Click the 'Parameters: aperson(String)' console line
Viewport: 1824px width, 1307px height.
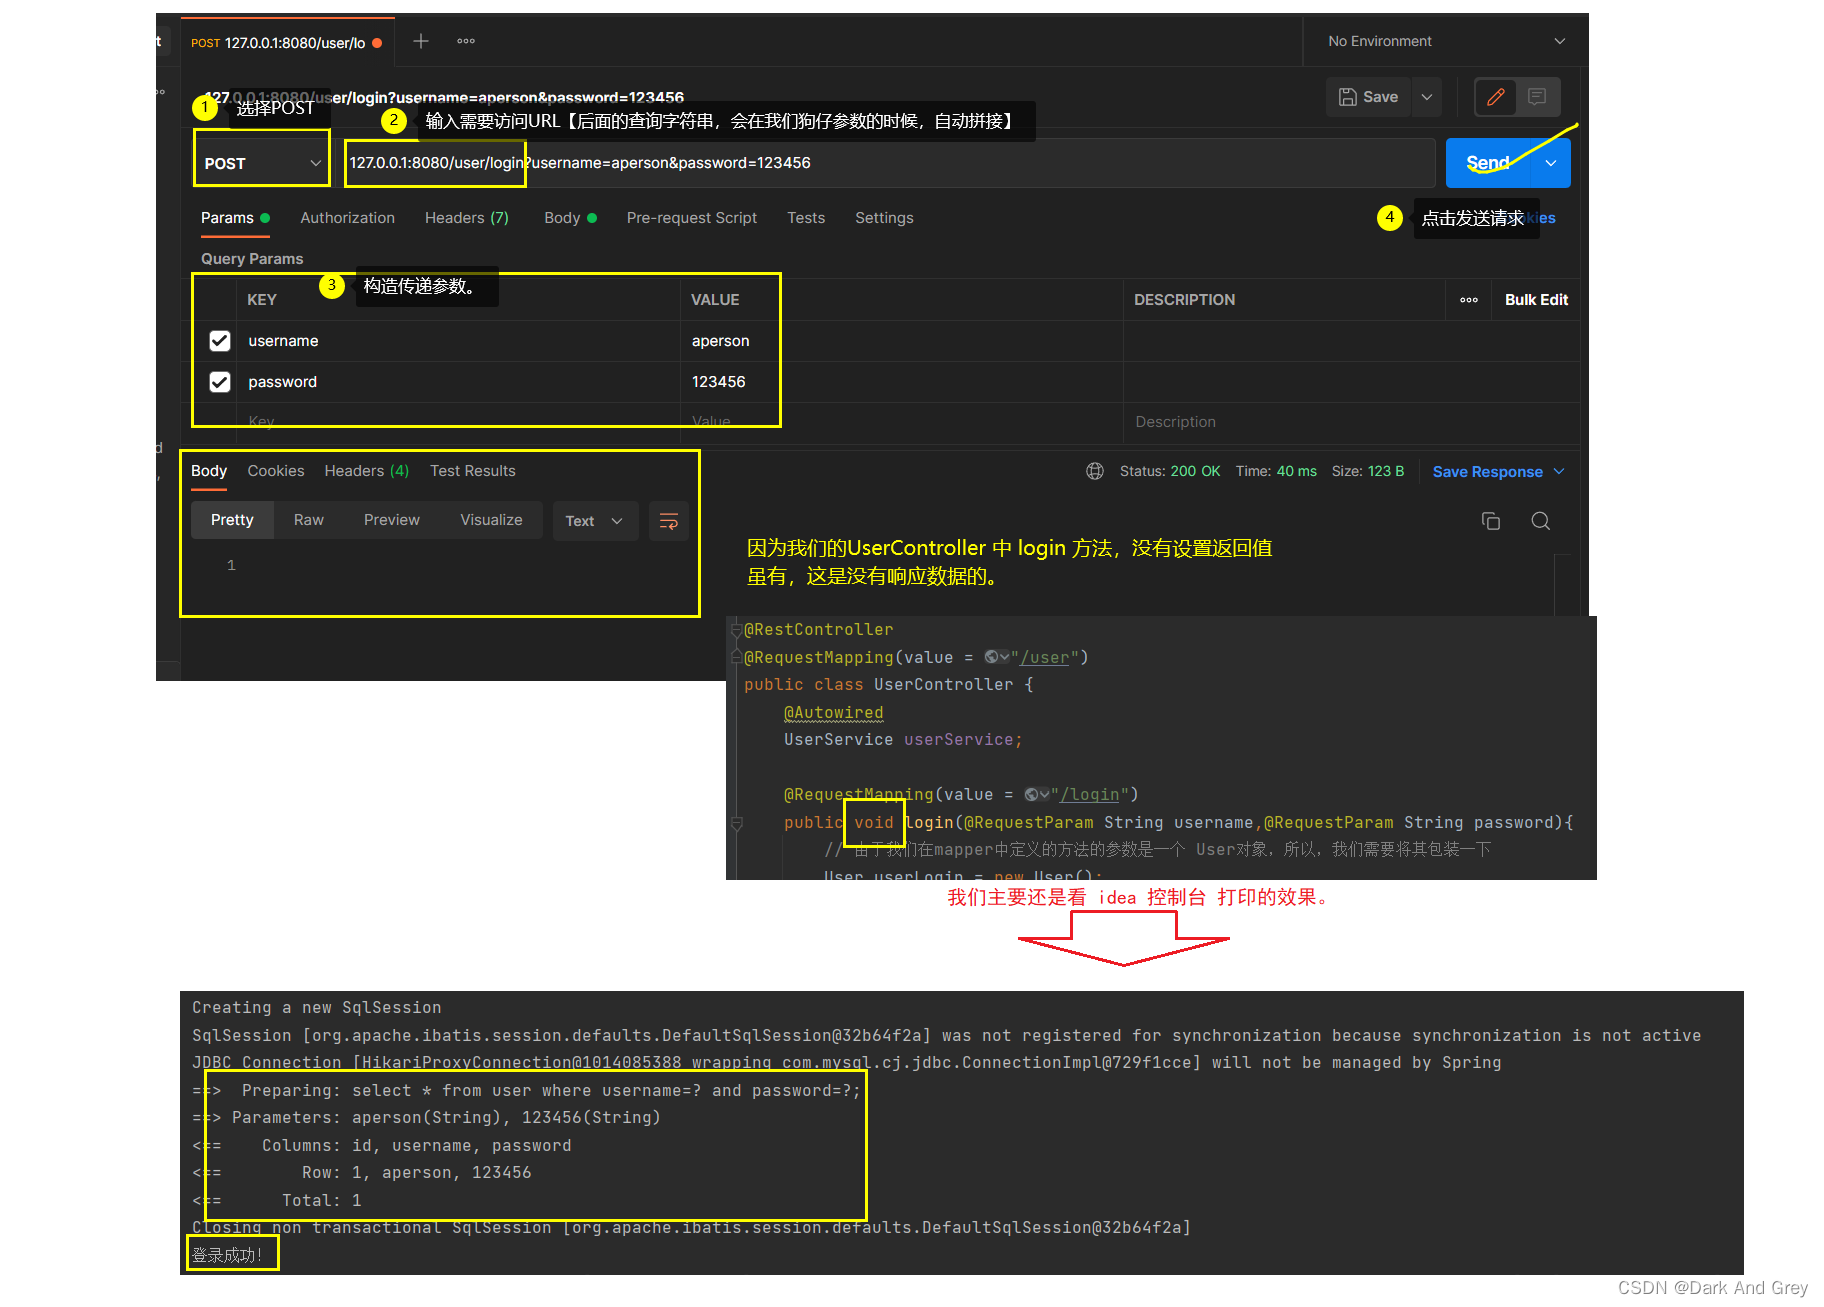426,1118
